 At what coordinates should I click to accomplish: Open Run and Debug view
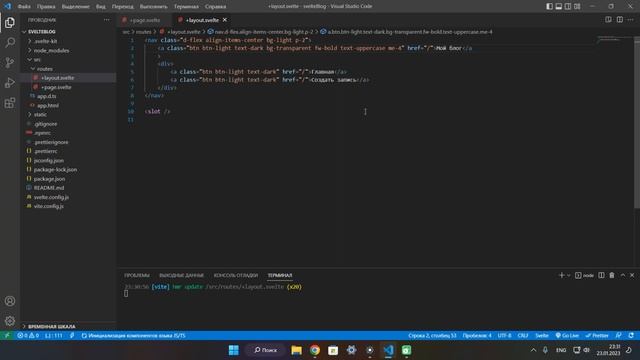pos(10,82)
